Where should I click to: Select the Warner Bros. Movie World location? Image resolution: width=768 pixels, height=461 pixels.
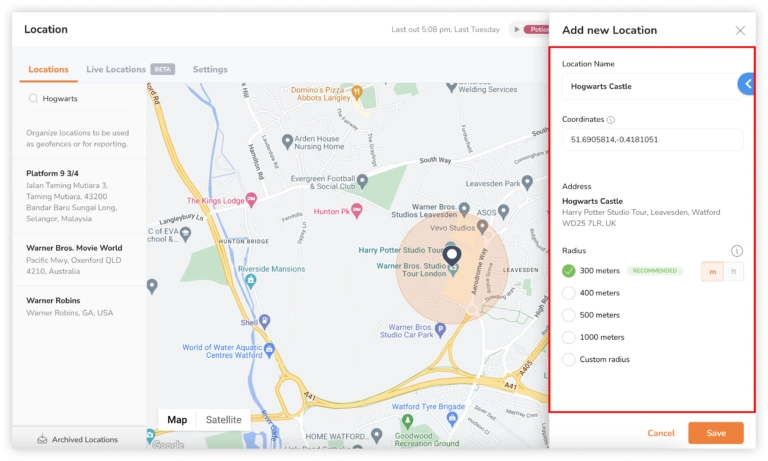tap(79, 260)
